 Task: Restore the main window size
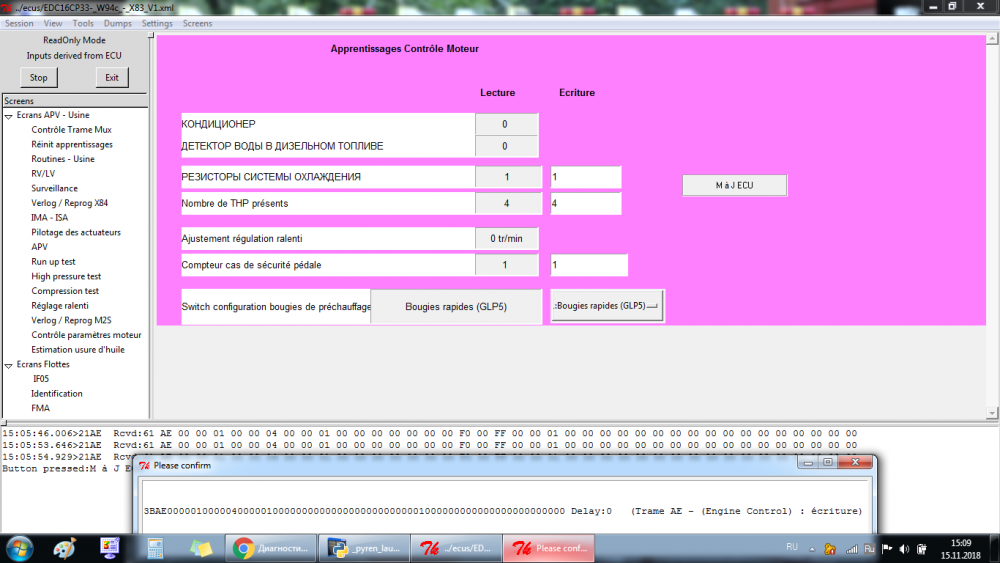(952, 6)
